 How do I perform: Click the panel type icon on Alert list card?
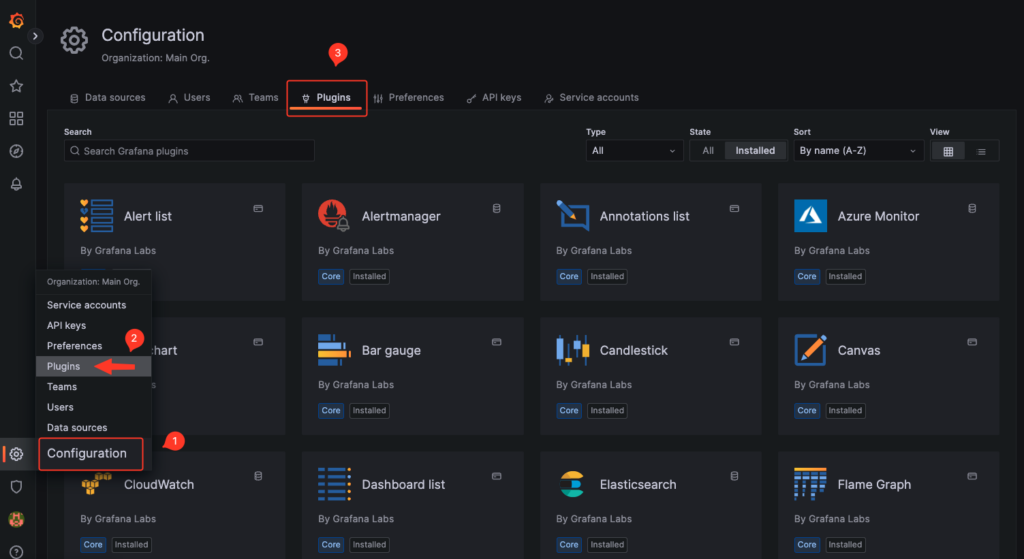258,208
